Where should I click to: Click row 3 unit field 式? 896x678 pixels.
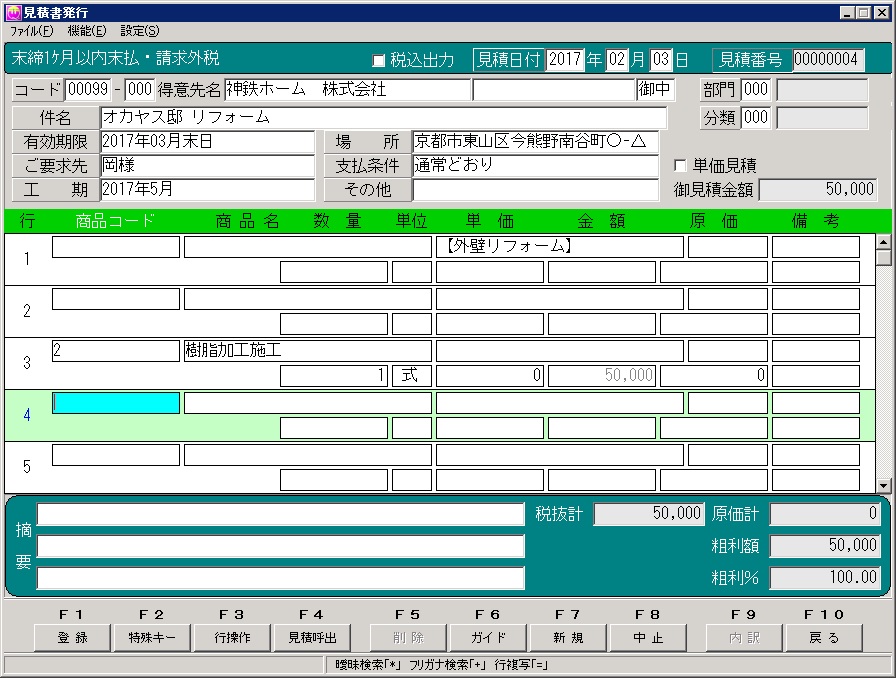(x=411, y=376)
